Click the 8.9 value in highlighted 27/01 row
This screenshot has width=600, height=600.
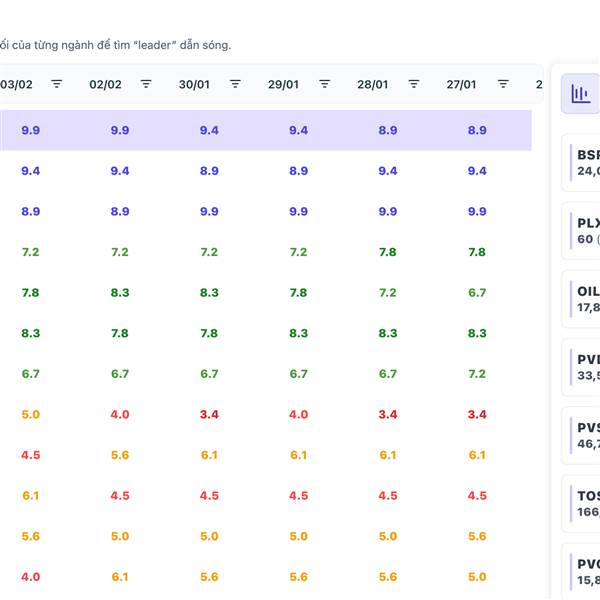tap(477, 131)
